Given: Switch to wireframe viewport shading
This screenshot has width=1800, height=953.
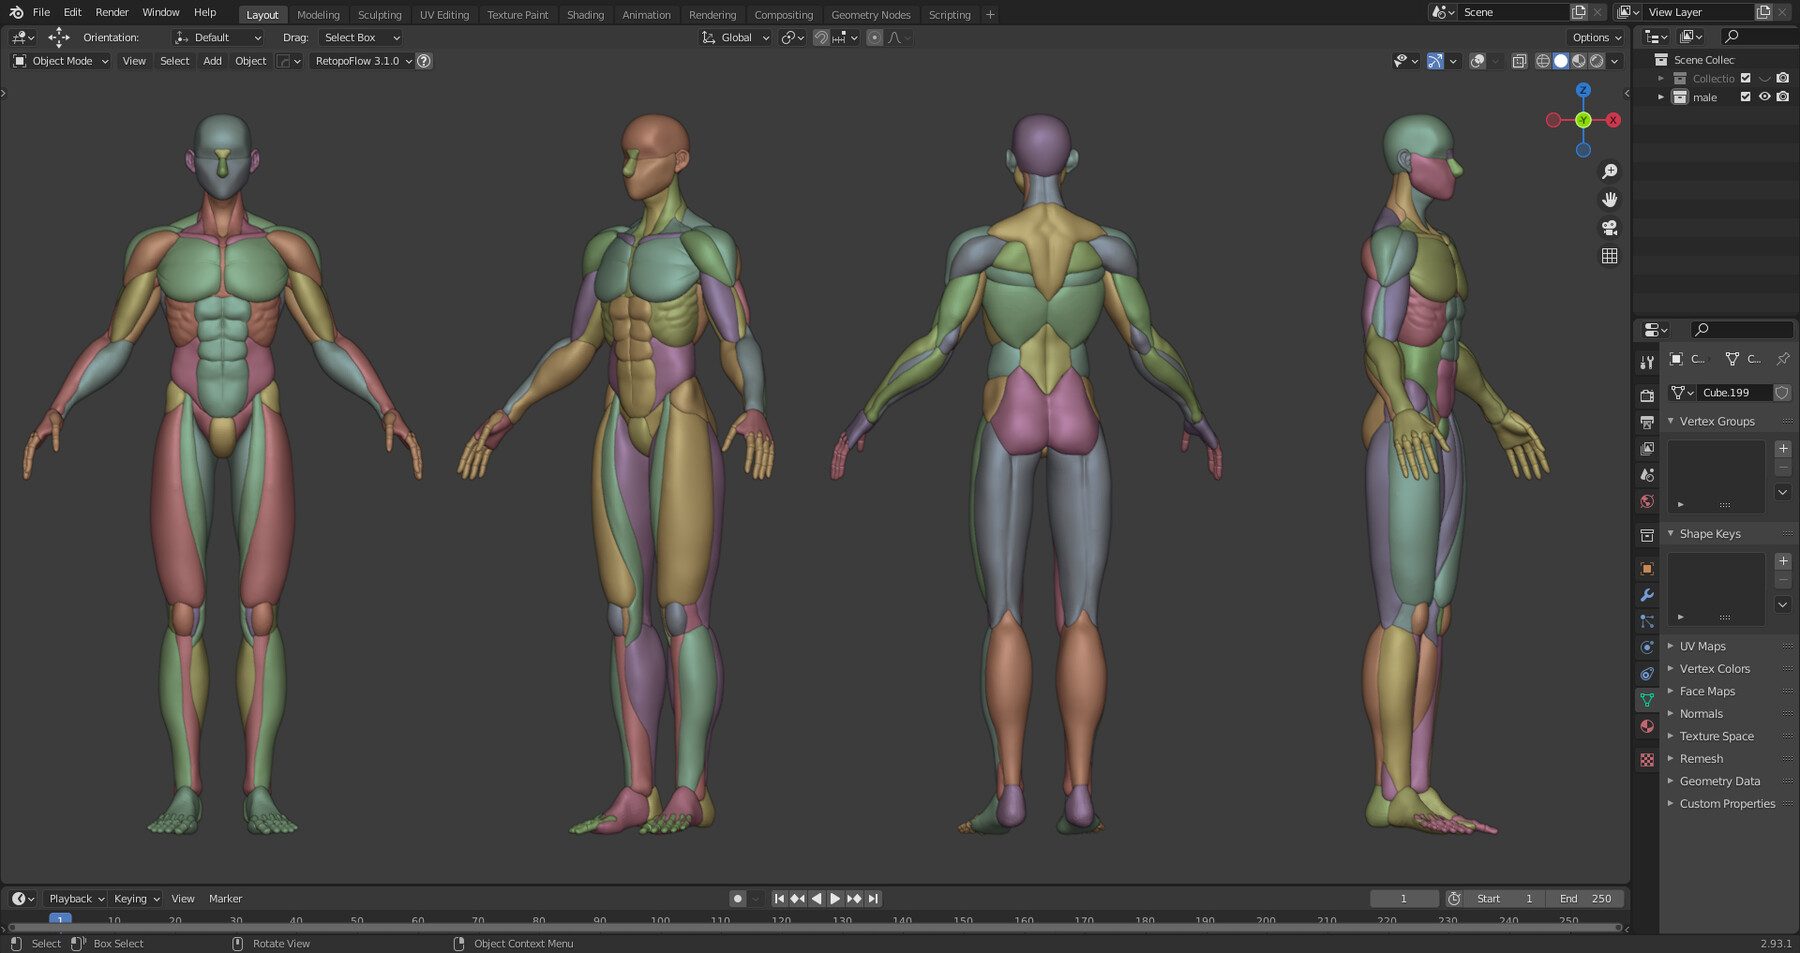Looking at the screenshot, I should 1543,61.
